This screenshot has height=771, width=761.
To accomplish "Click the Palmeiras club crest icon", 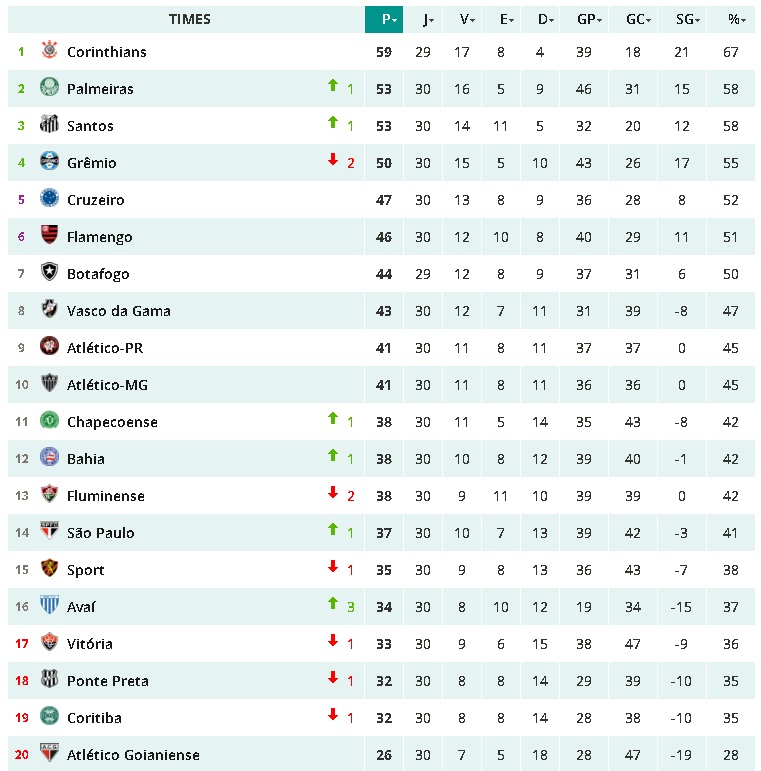I will tap(49, 88).
